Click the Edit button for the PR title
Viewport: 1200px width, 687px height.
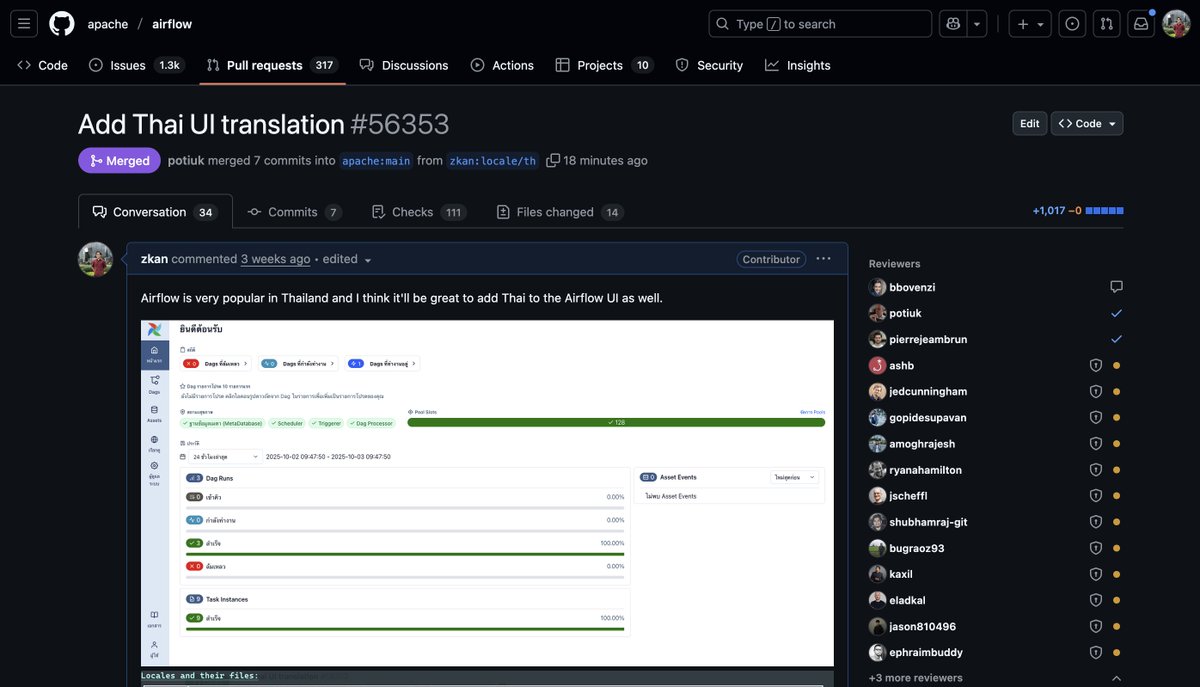coord(1029,123)
